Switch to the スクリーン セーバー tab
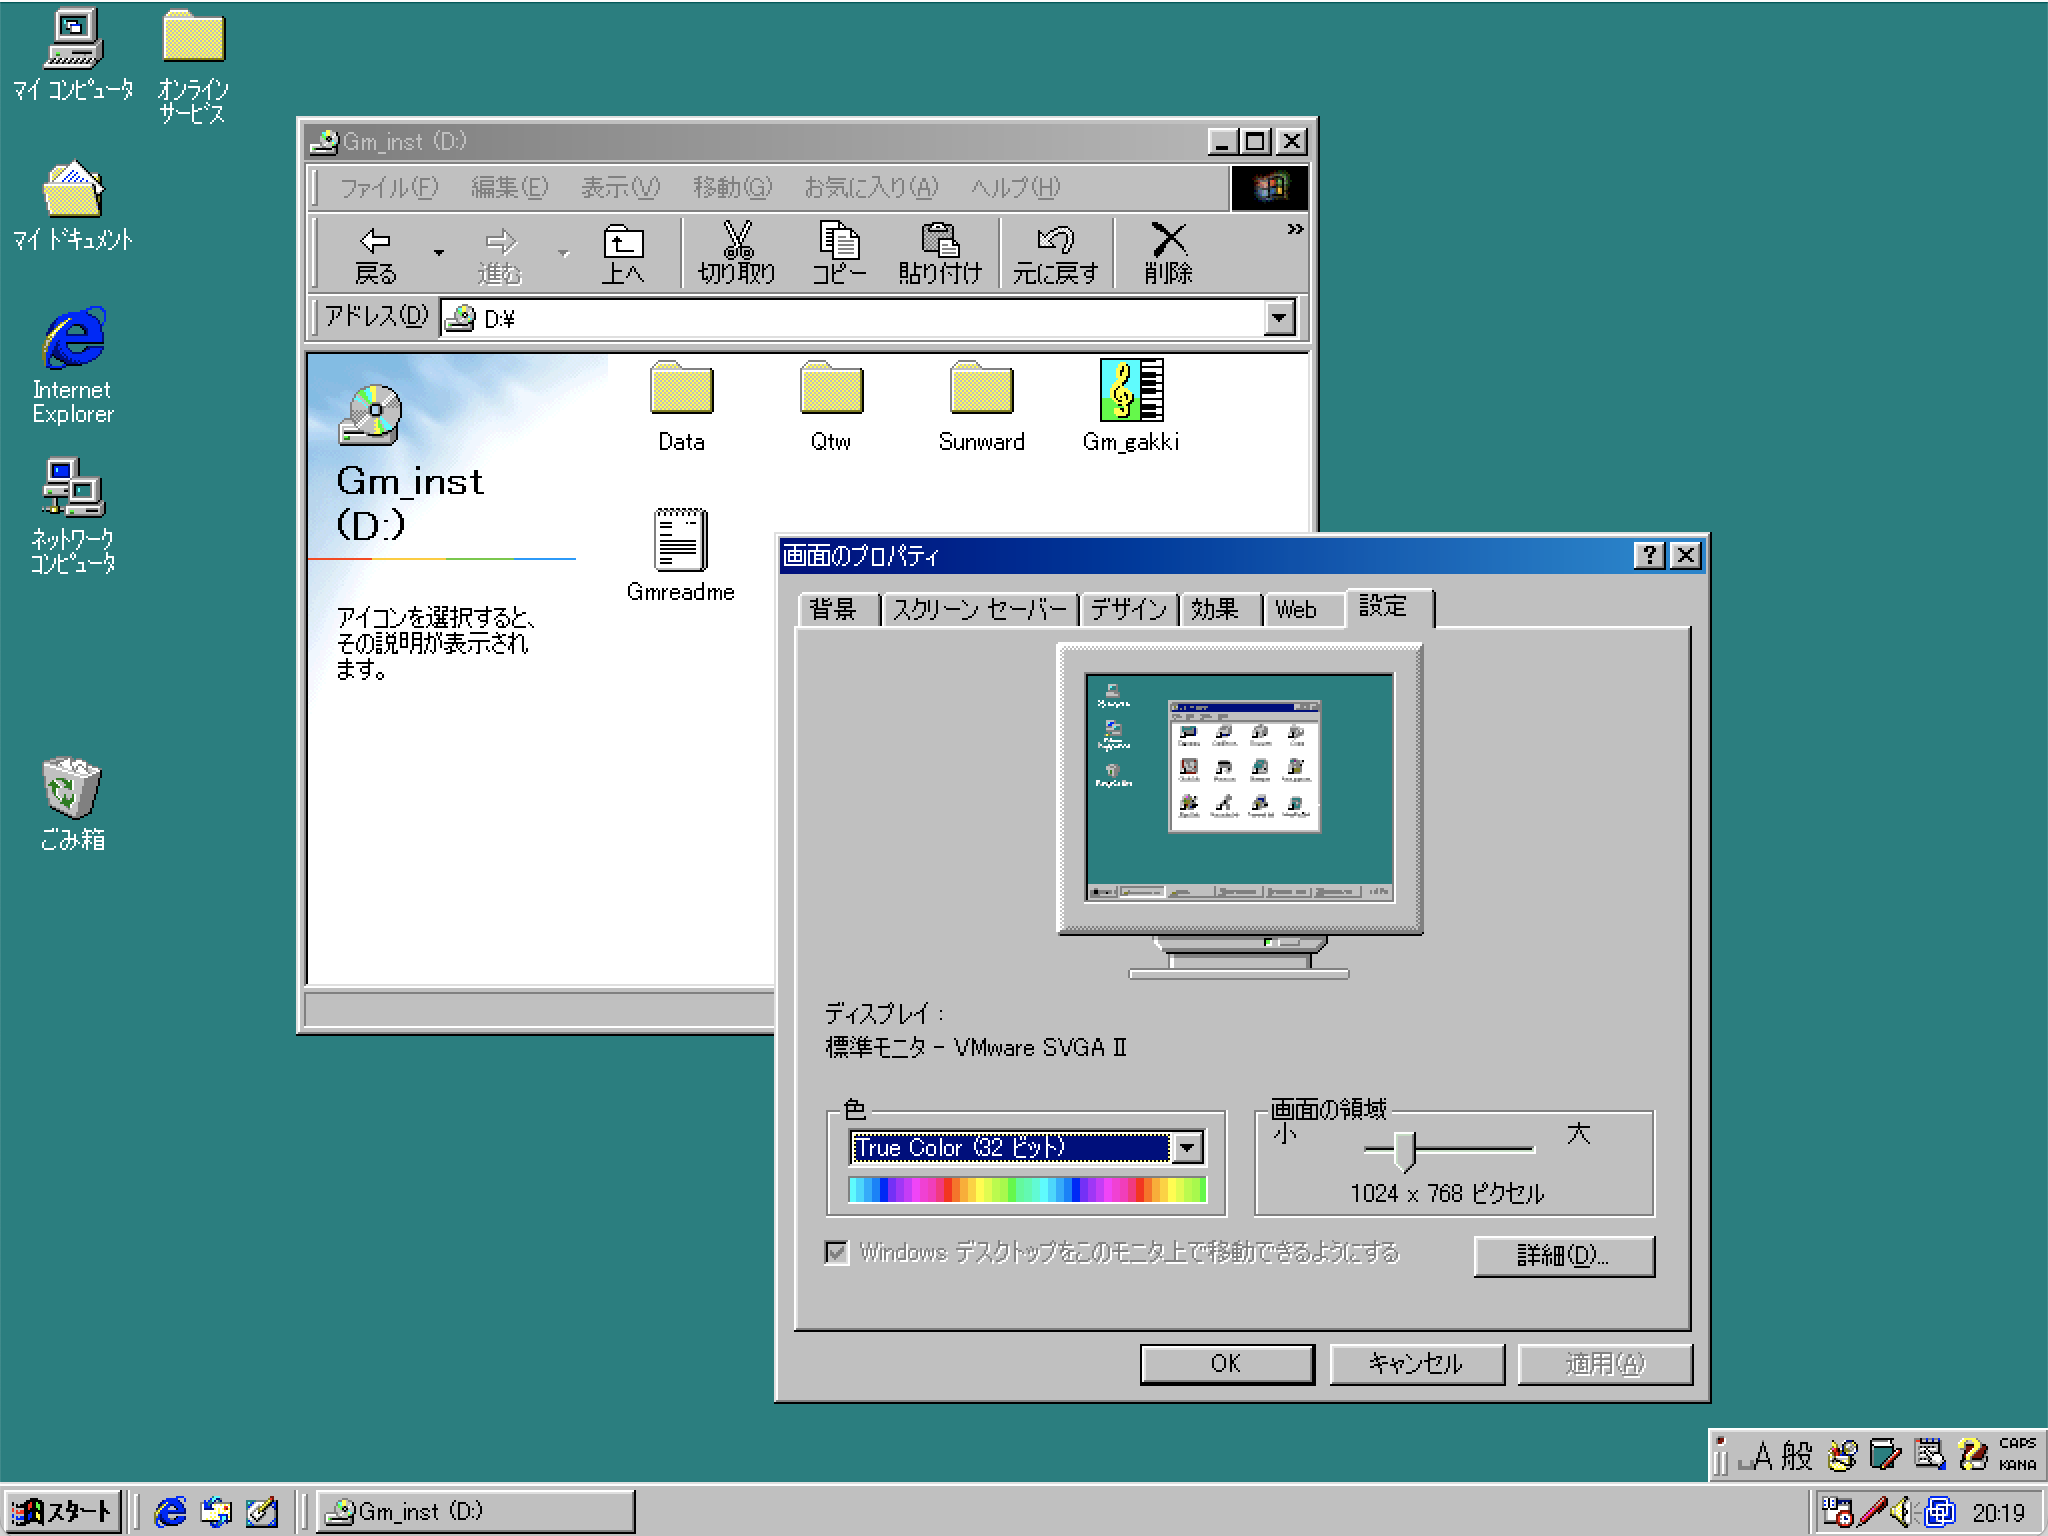The width and height of the screenshot is (2048, 1536). tap(980, 609)
